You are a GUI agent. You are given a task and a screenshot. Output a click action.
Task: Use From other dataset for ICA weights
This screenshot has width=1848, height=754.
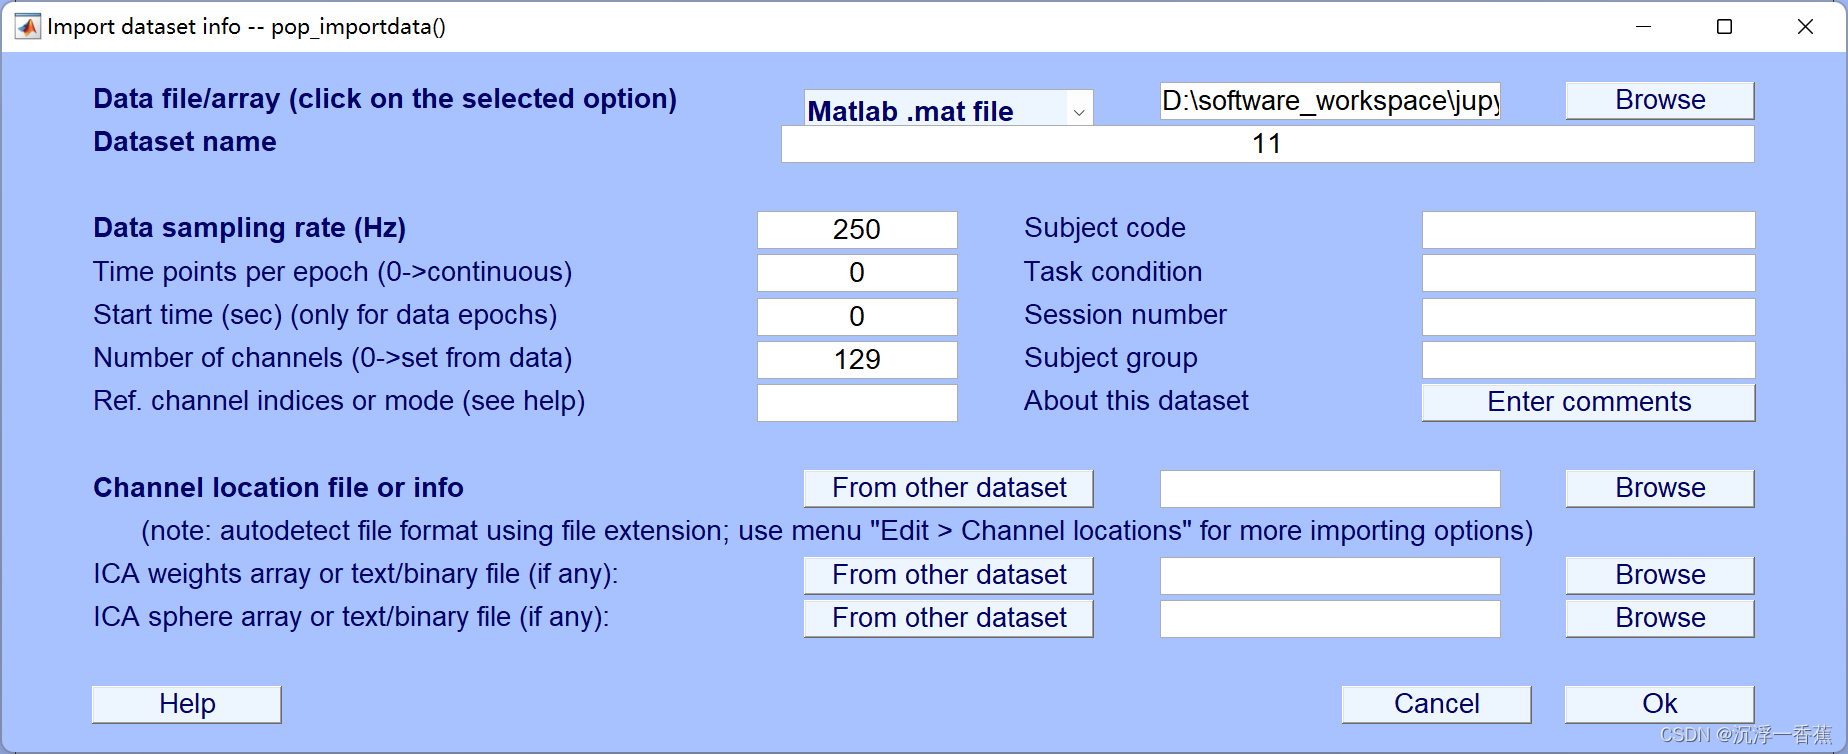[x=947, y=575]
